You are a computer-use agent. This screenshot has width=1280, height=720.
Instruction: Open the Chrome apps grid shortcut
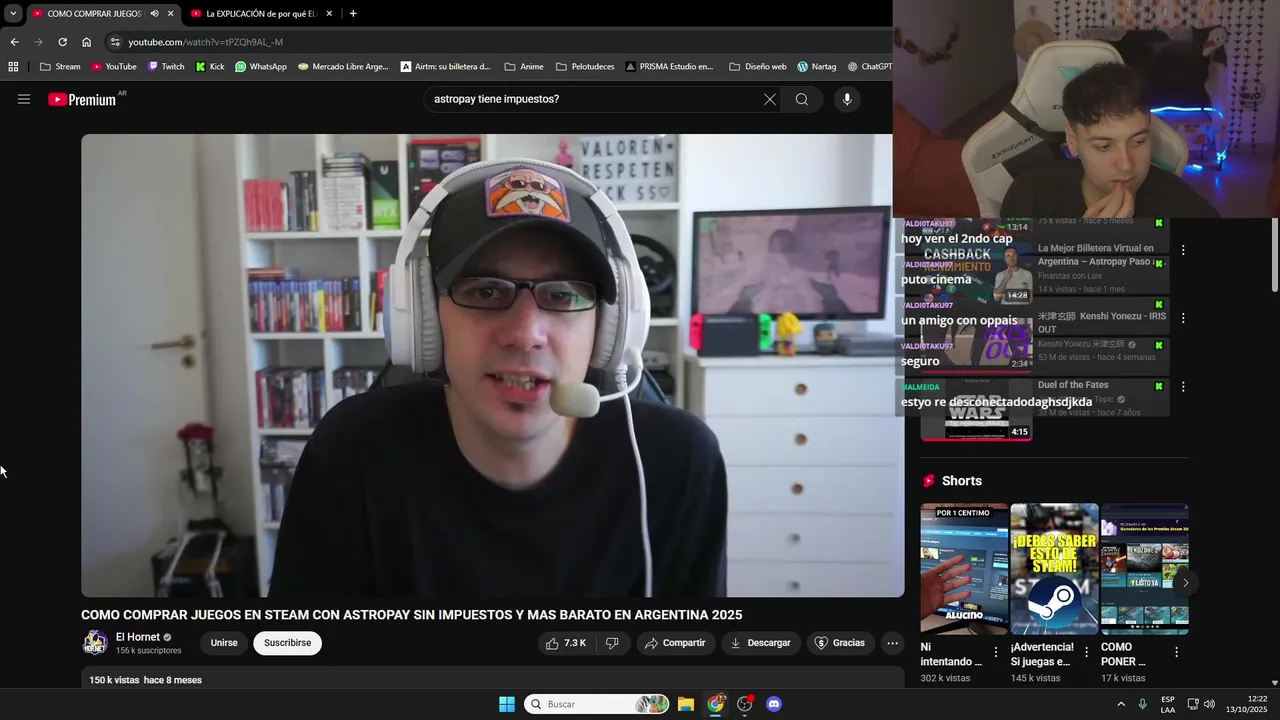point(13,67)
